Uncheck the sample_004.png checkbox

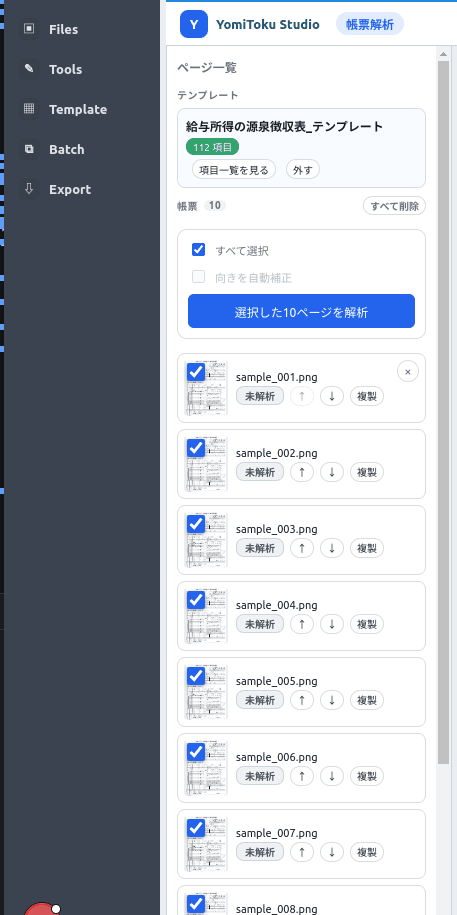[196, 600]
